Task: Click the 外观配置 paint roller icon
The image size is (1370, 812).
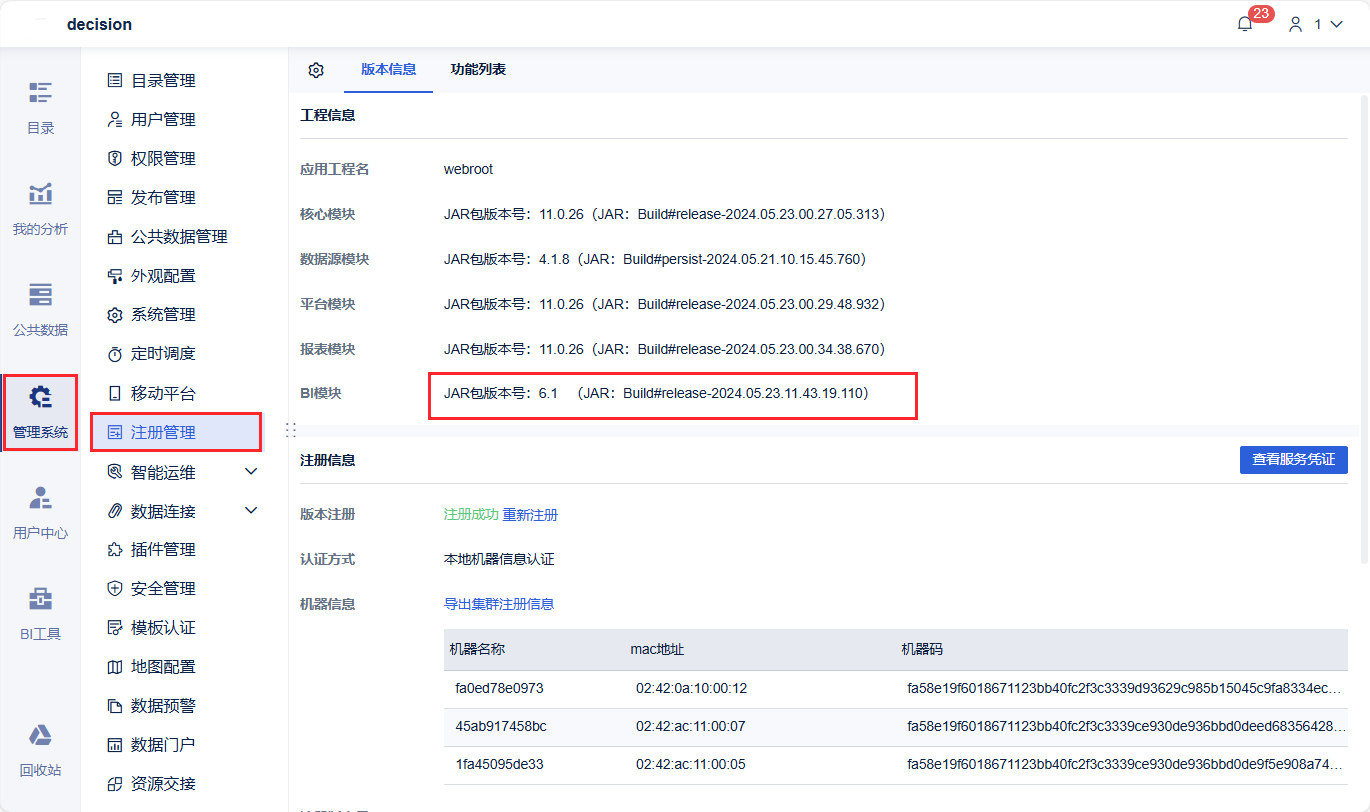Action: [115, 275]
